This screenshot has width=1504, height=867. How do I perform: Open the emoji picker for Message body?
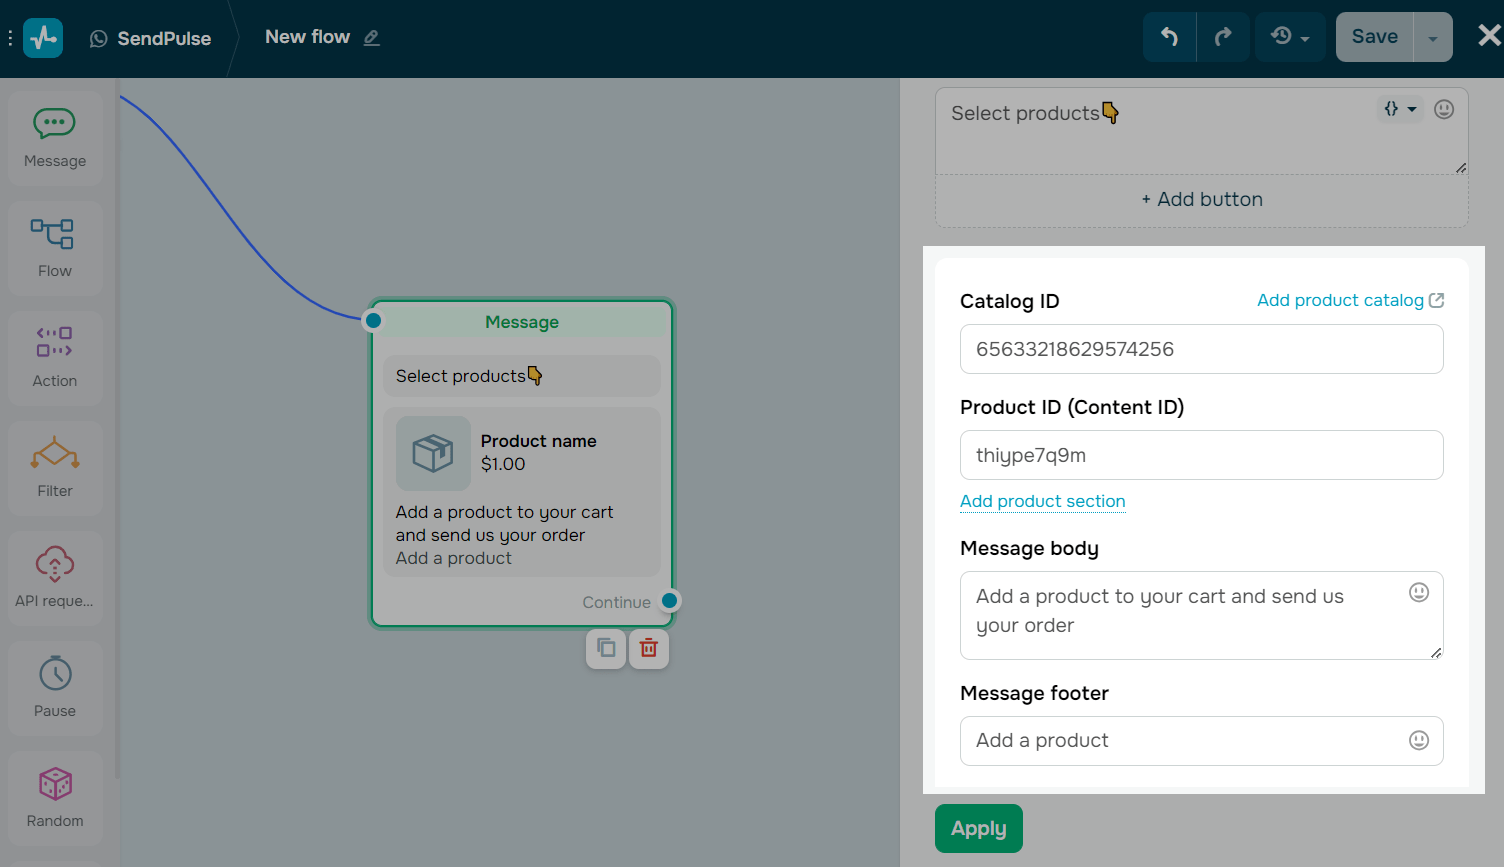1418,592
